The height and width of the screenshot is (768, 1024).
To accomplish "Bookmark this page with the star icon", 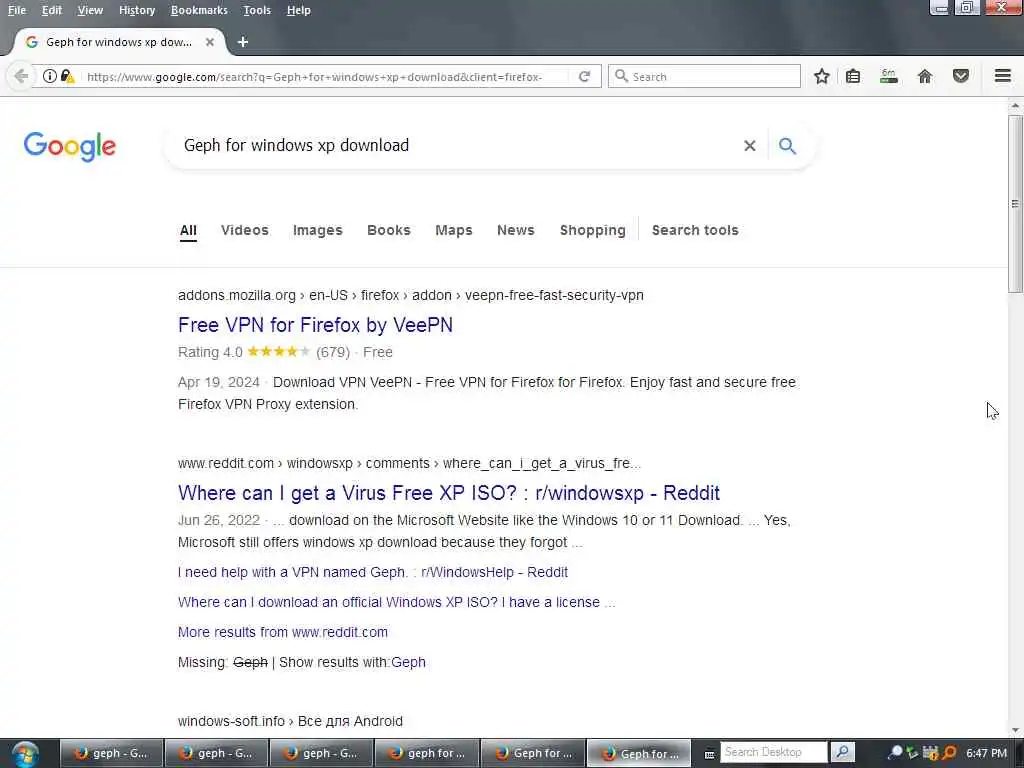I will click(822, 76).
